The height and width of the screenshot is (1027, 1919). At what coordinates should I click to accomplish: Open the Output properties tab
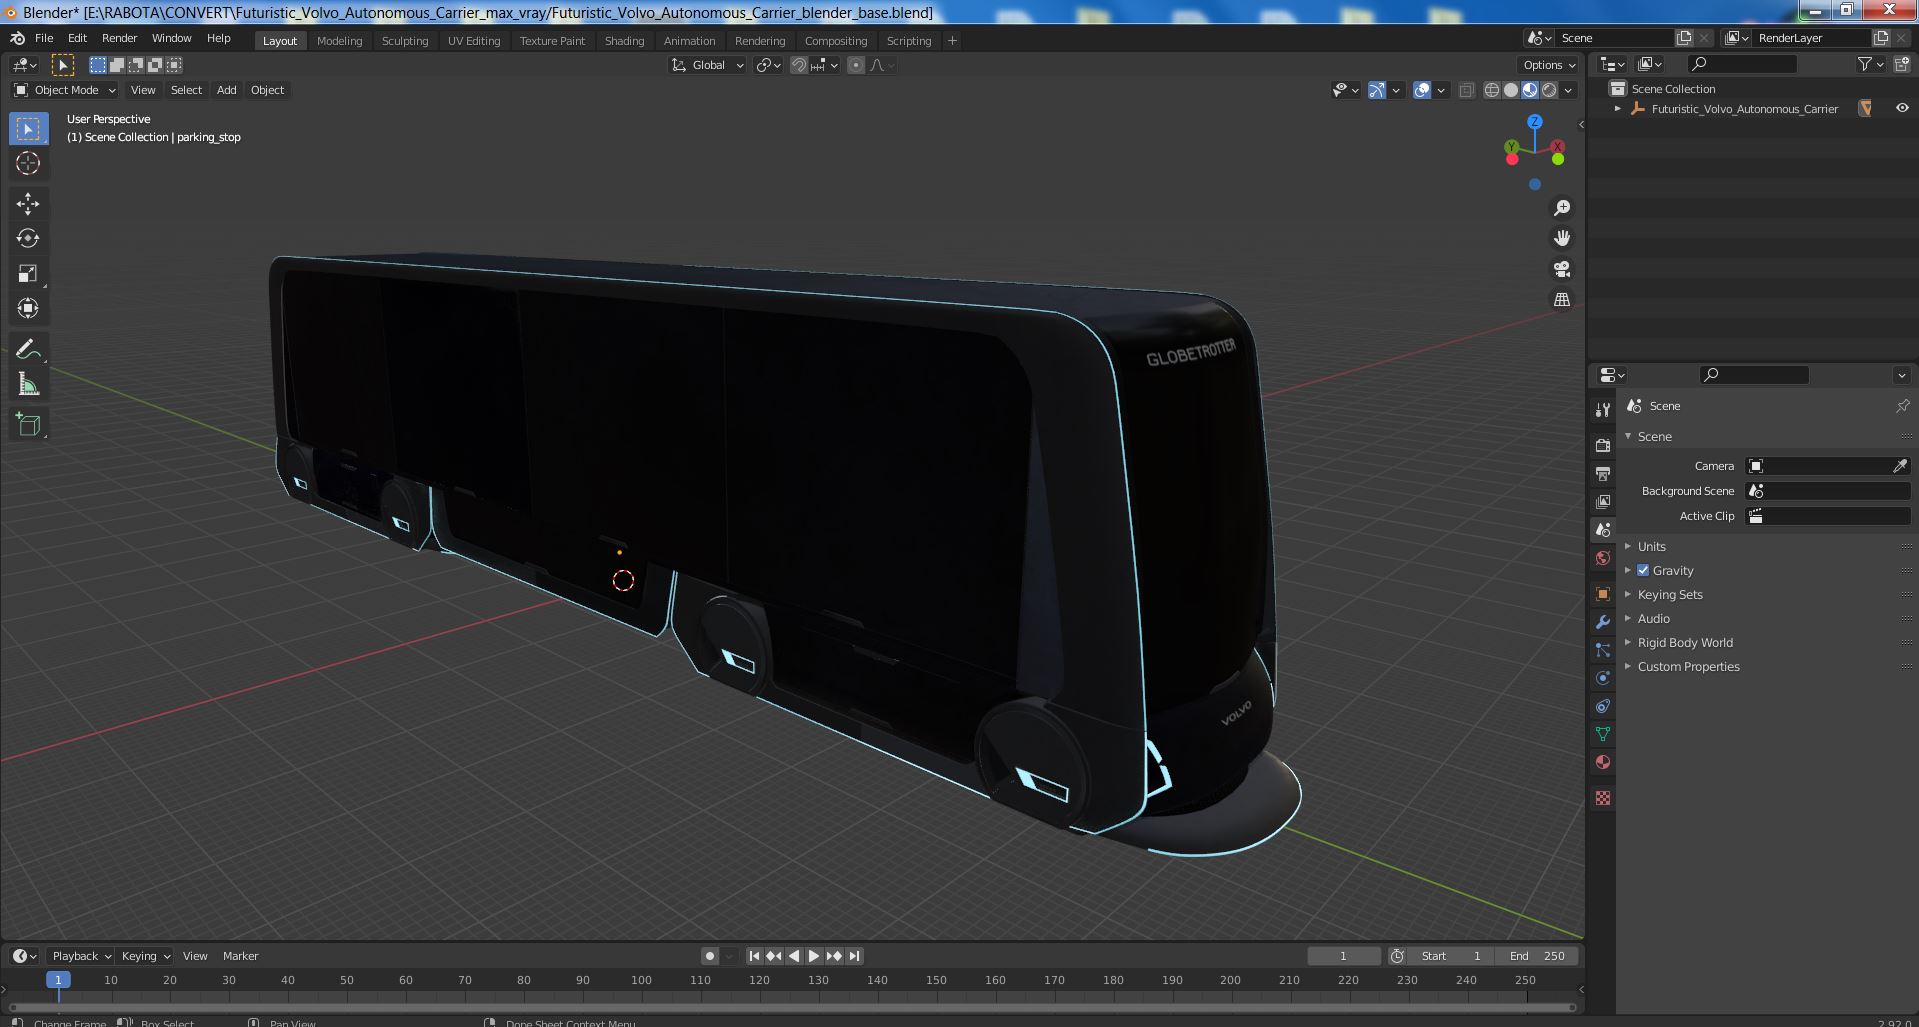pyautogui.click(x=1603, y=473)
